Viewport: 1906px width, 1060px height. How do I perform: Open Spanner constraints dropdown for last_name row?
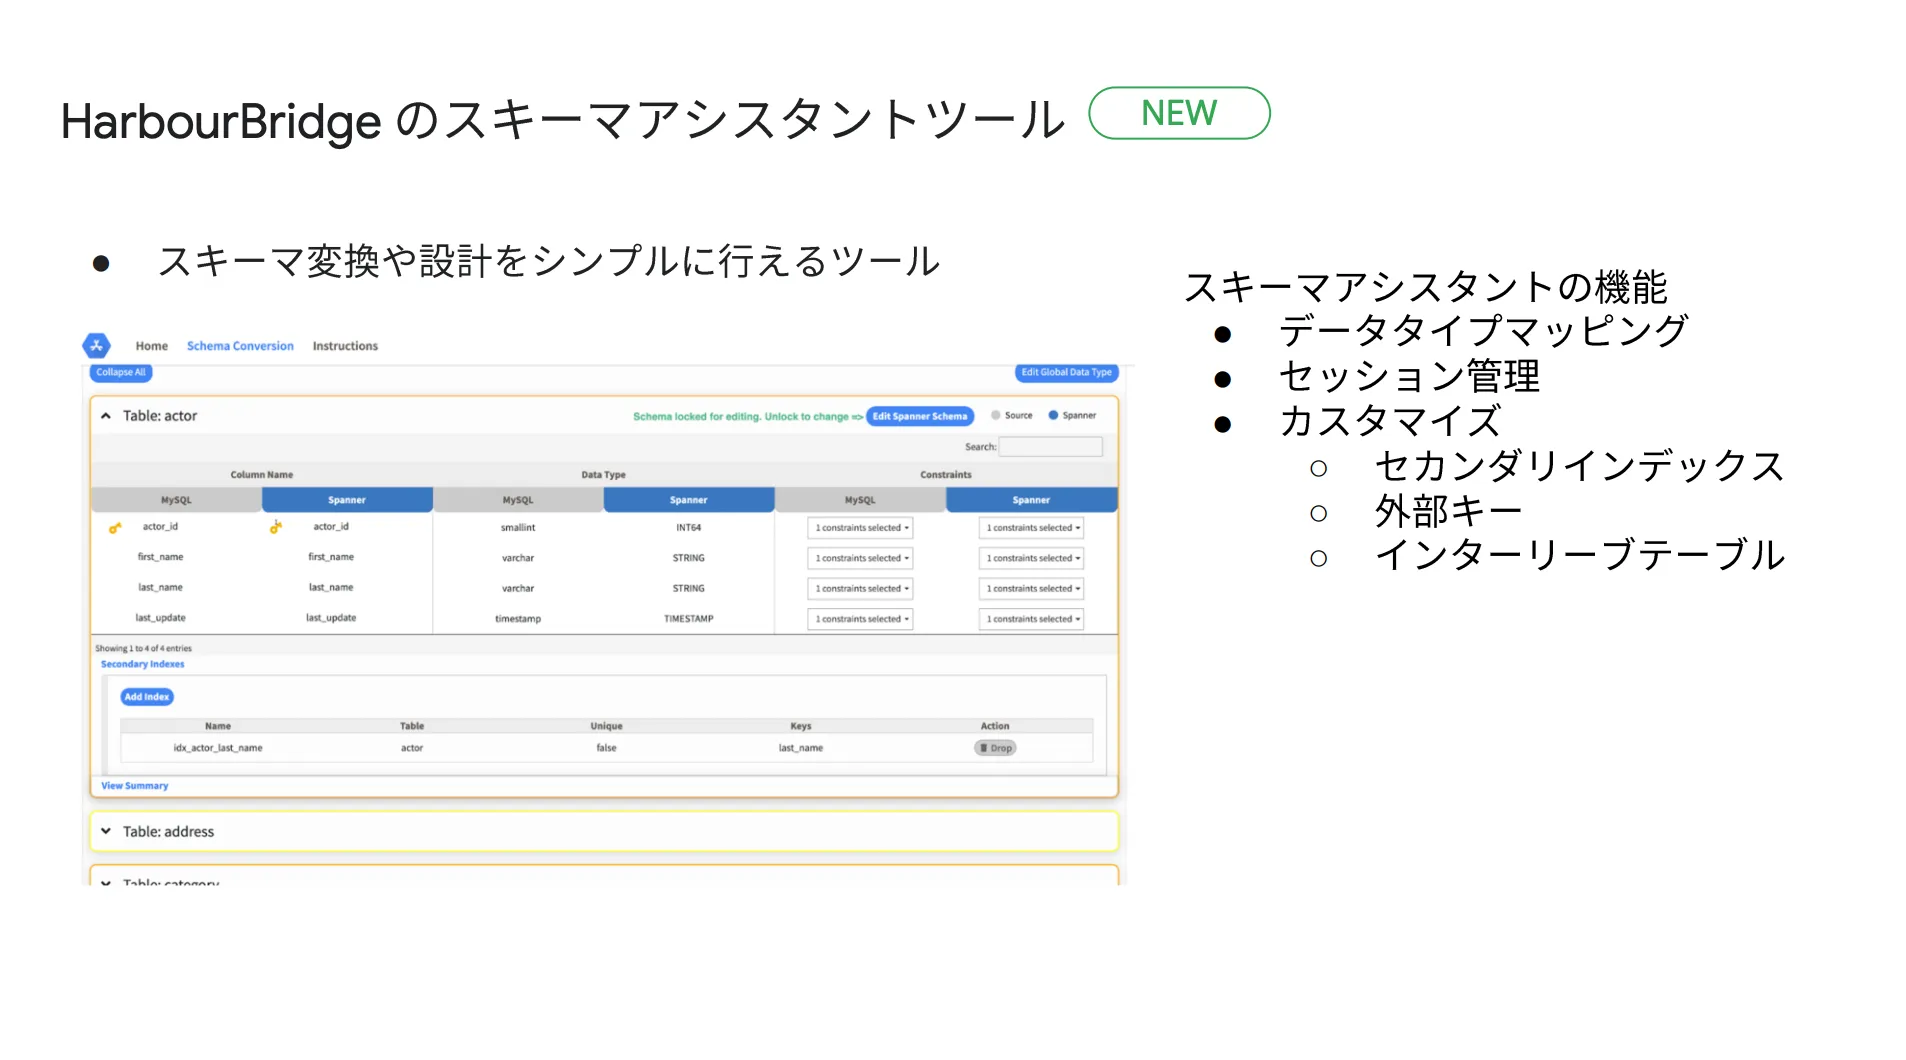coord(1032,589)
